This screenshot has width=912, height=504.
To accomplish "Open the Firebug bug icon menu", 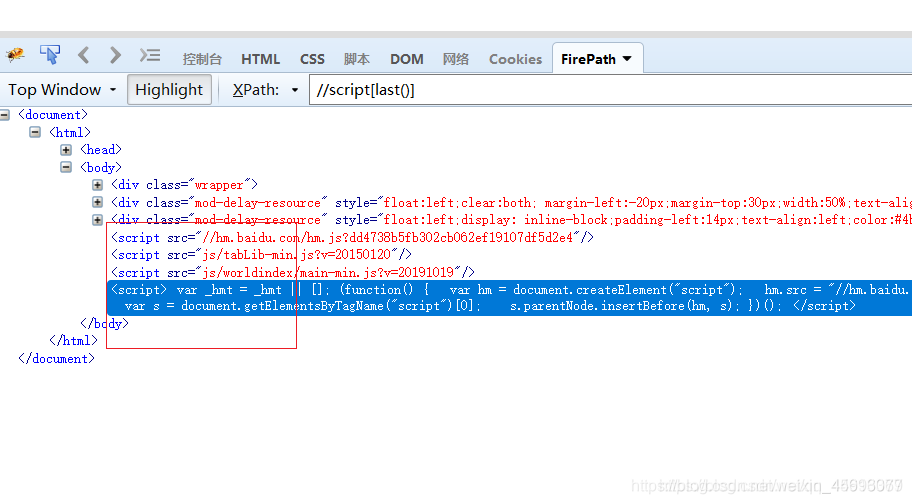I will coord(15,55).
